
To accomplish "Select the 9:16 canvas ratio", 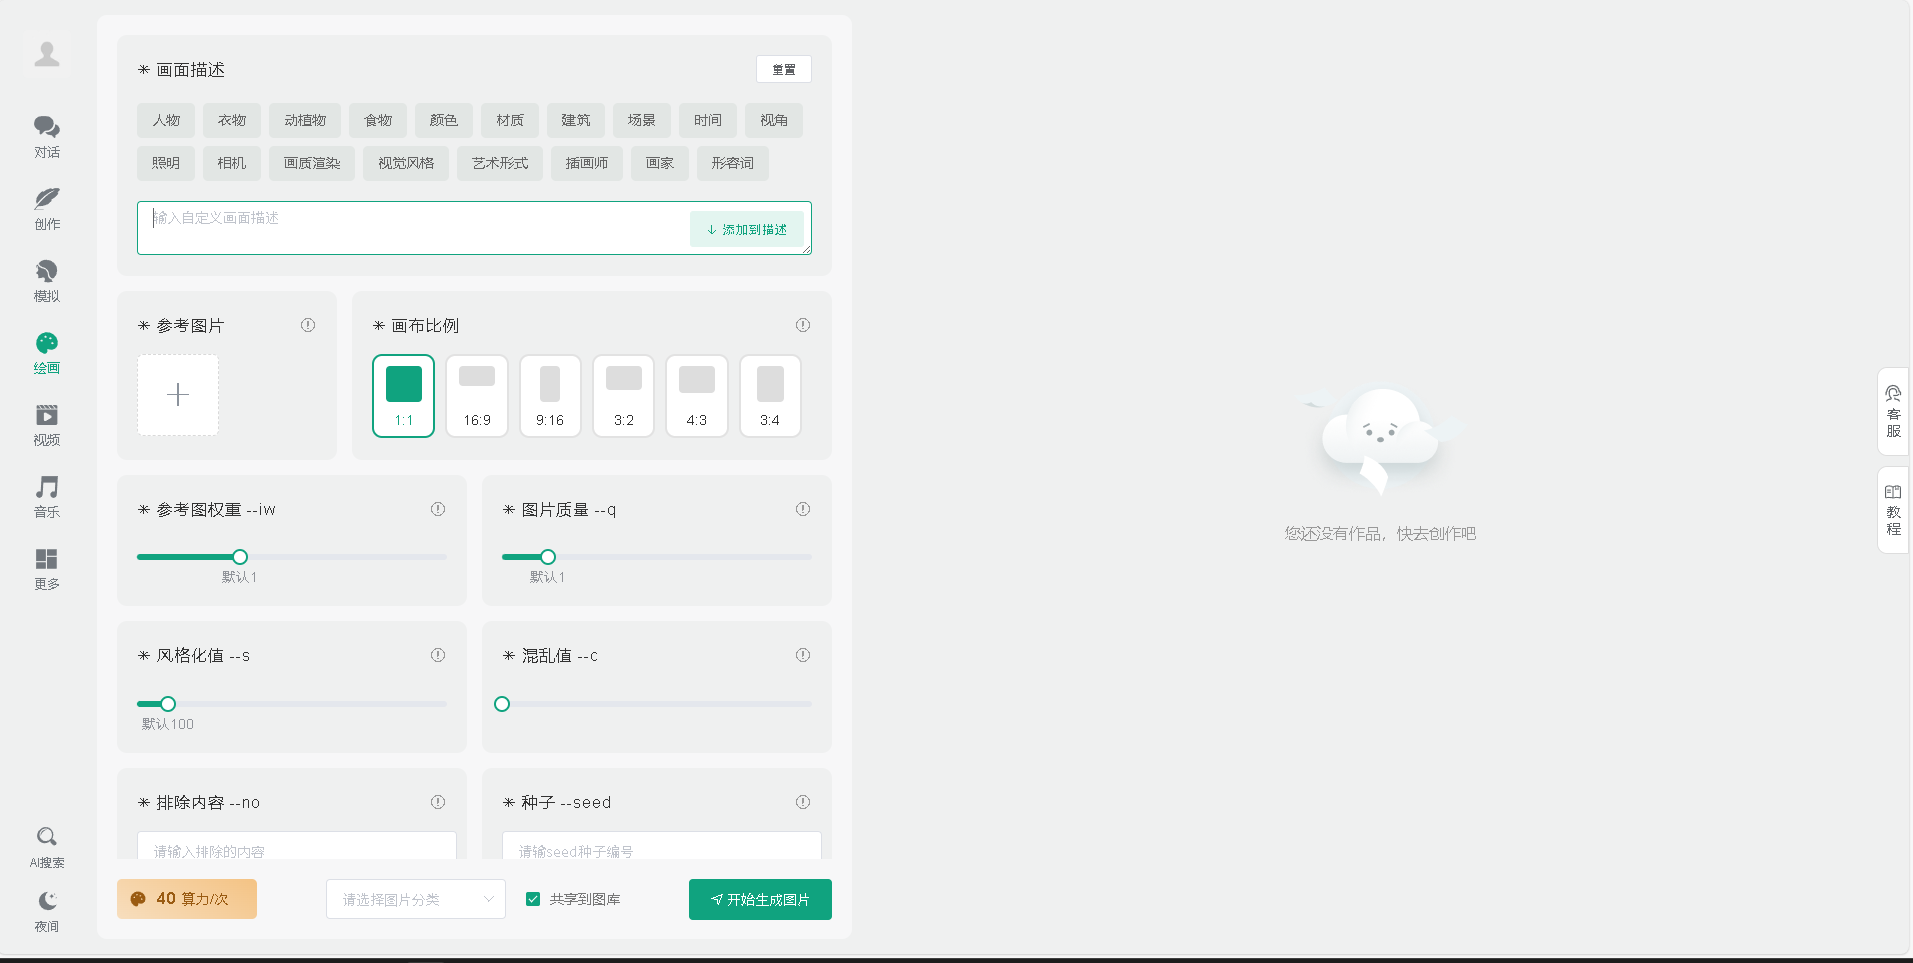I will pos(550,395).
